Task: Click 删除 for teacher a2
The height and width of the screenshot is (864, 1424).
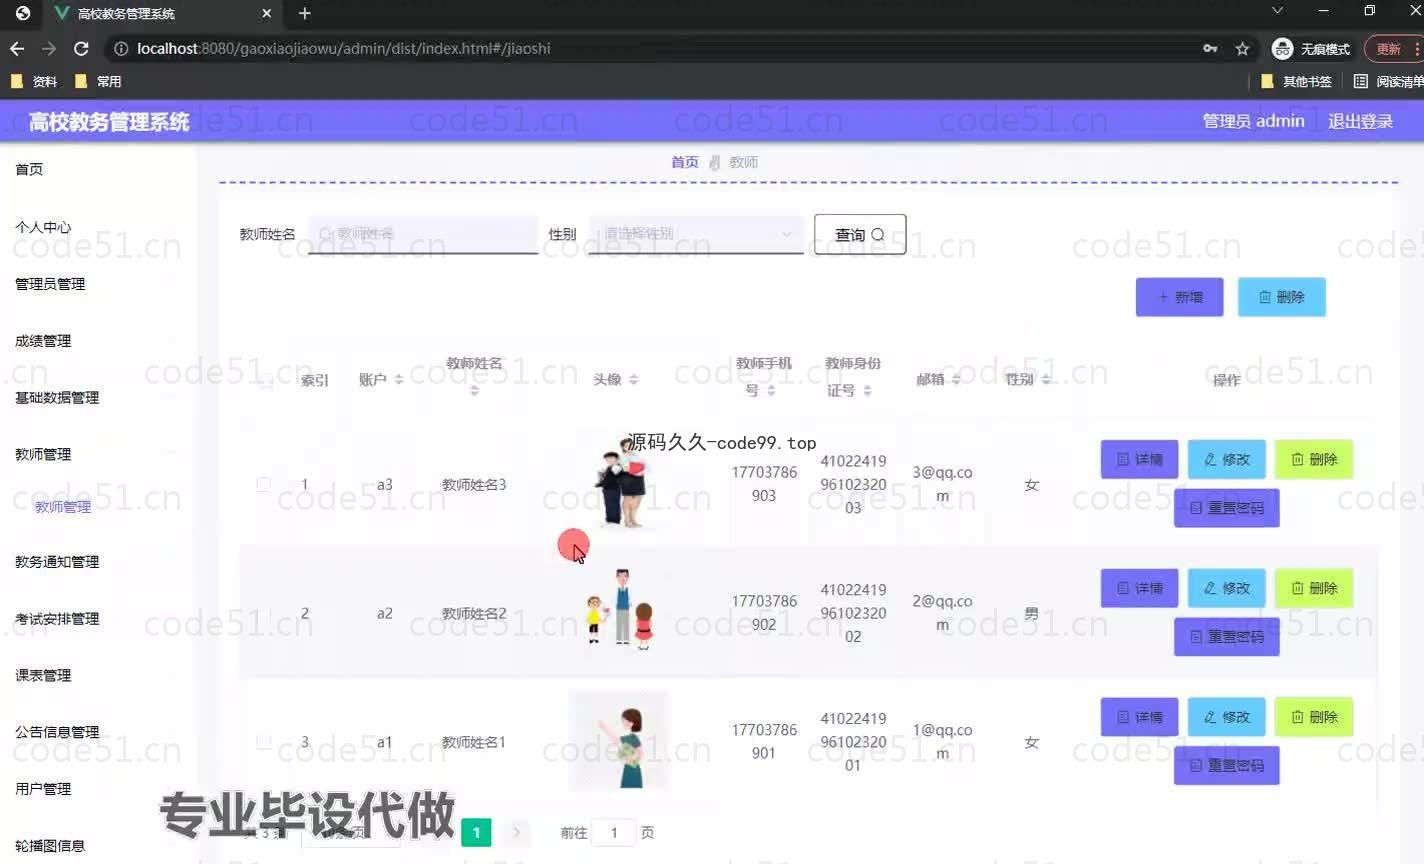Action: tap(1314, 588)
